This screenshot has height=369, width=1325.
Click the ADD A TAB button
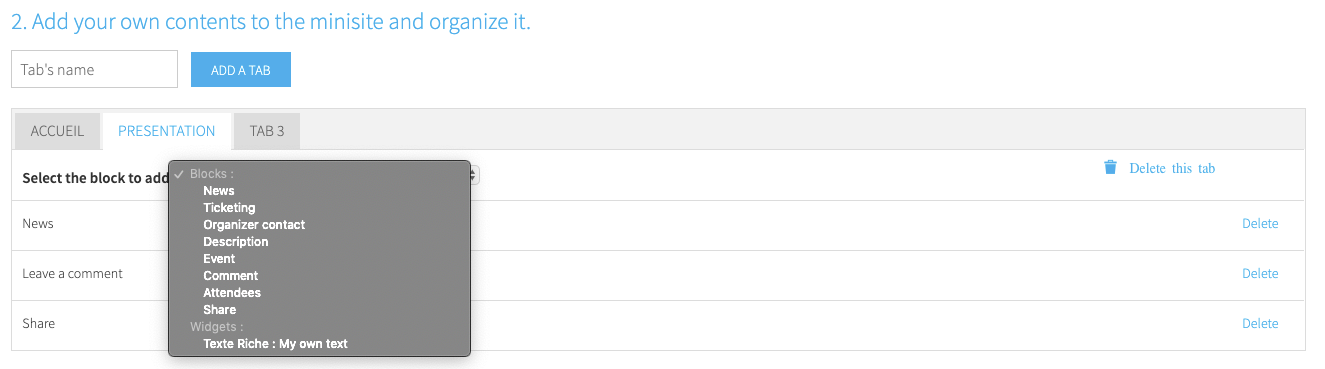click(241, 70)
